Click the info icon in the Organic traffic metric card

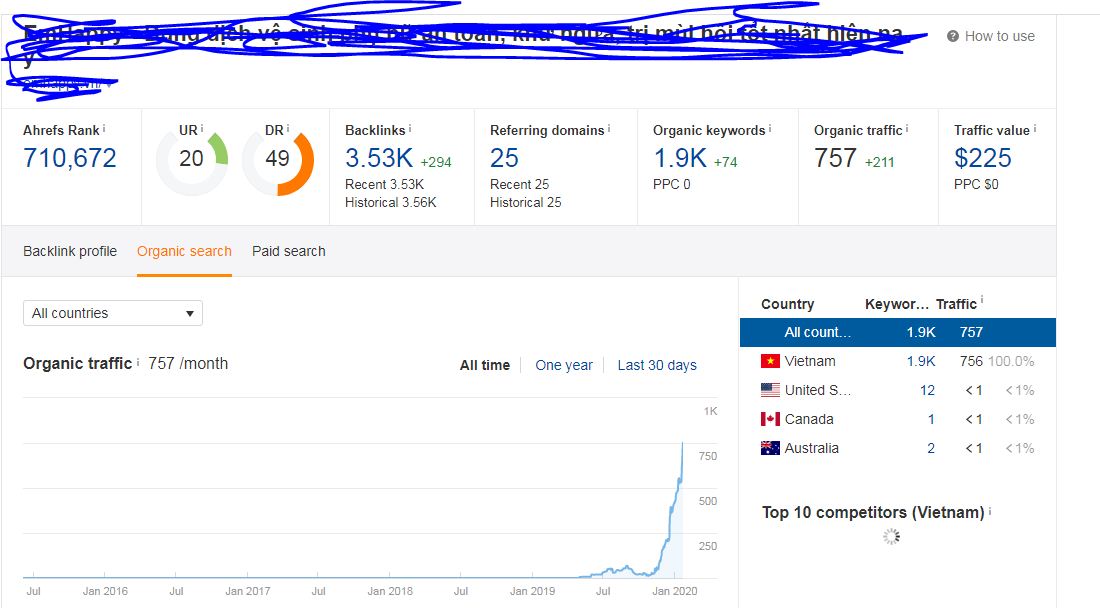pos(907,128)
